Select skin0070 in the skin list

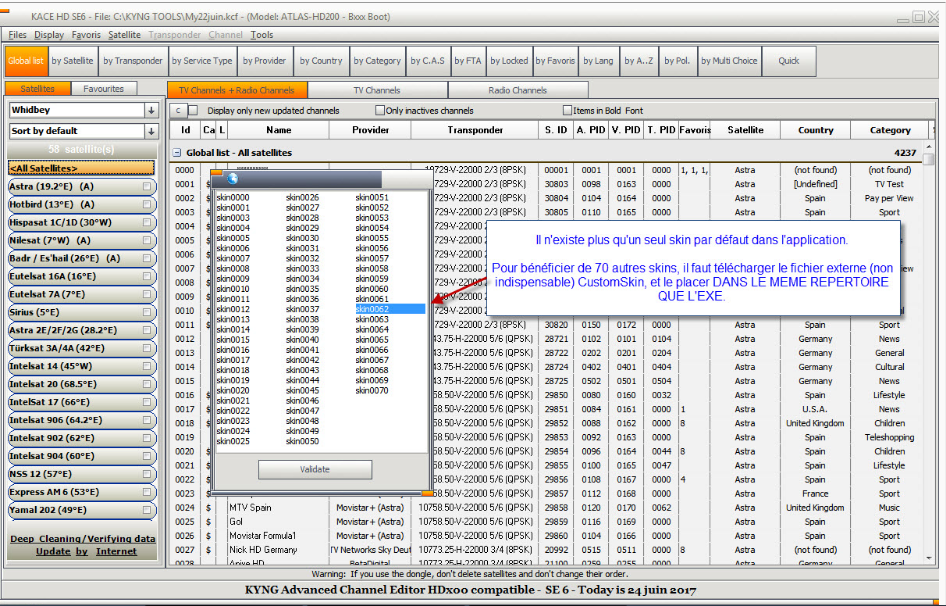372,391
